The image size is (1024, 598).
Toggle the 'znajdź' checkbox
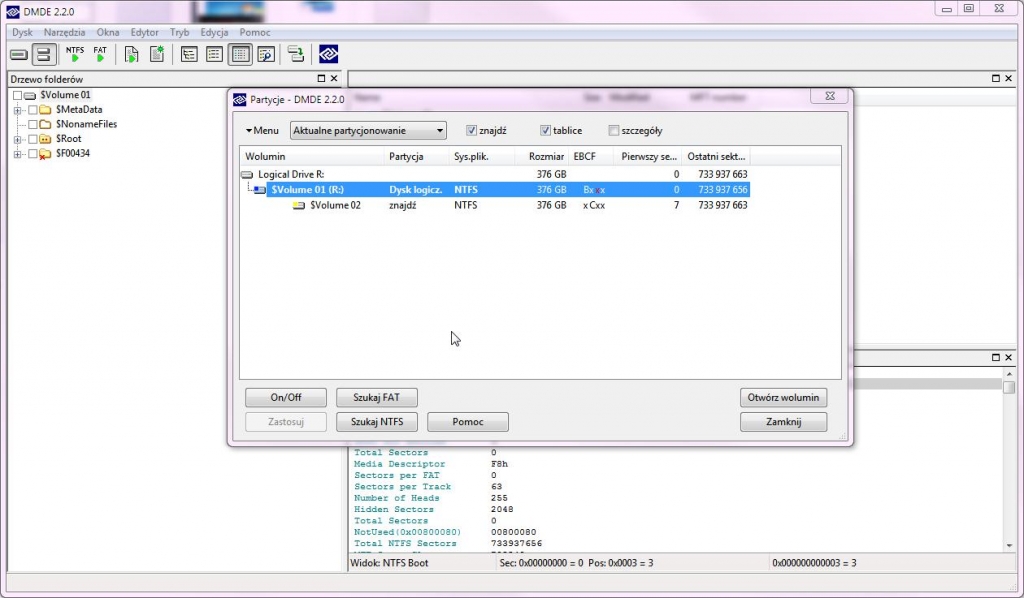click(x=472, y=131)
